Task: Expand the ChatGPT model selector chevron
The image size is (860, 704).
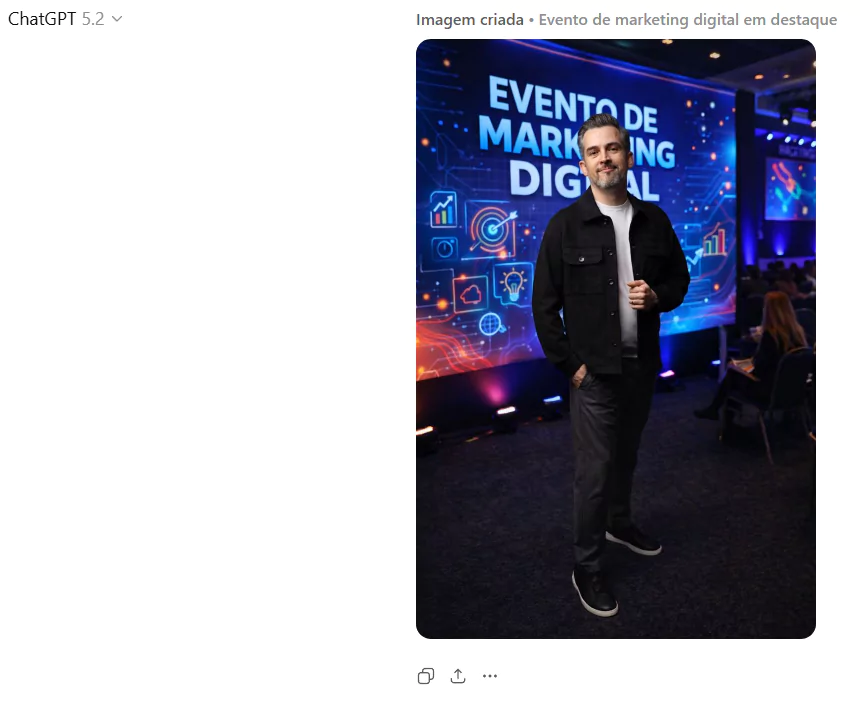Action: coord(117,19)
